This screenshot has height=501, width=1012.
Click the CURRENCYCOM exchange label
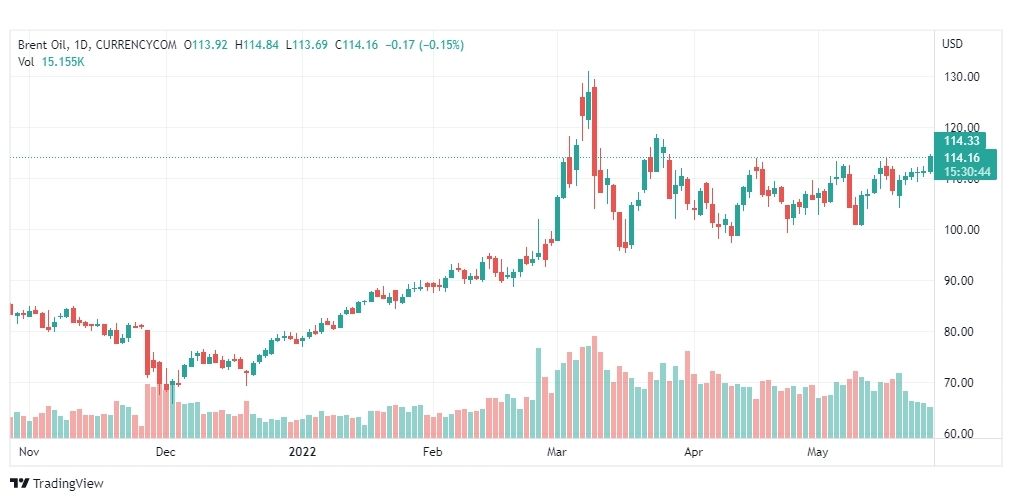[134, 45]
